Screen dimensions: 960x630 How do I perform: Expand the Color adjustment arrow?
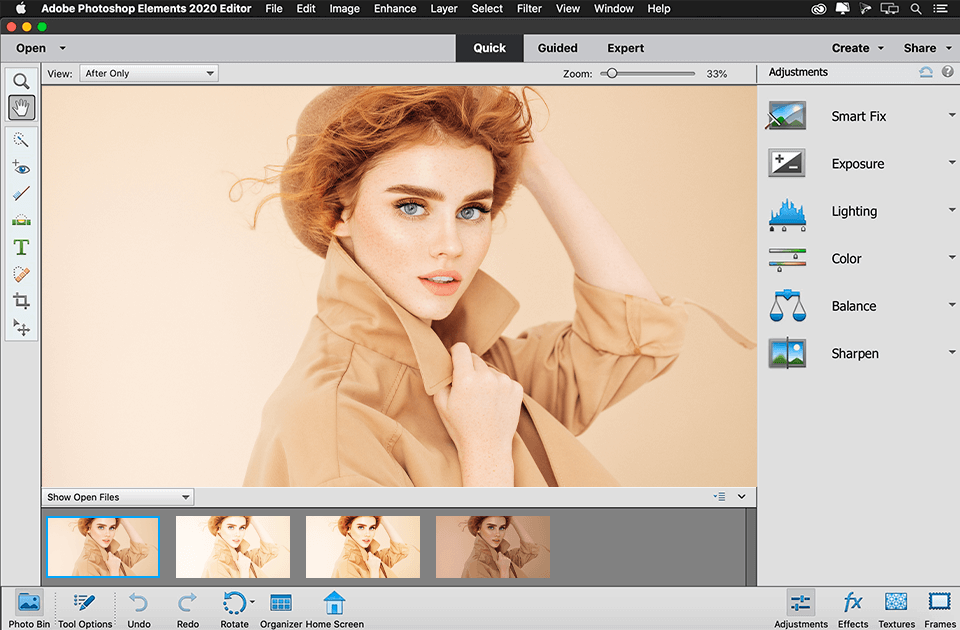click(x=951, y=257)
